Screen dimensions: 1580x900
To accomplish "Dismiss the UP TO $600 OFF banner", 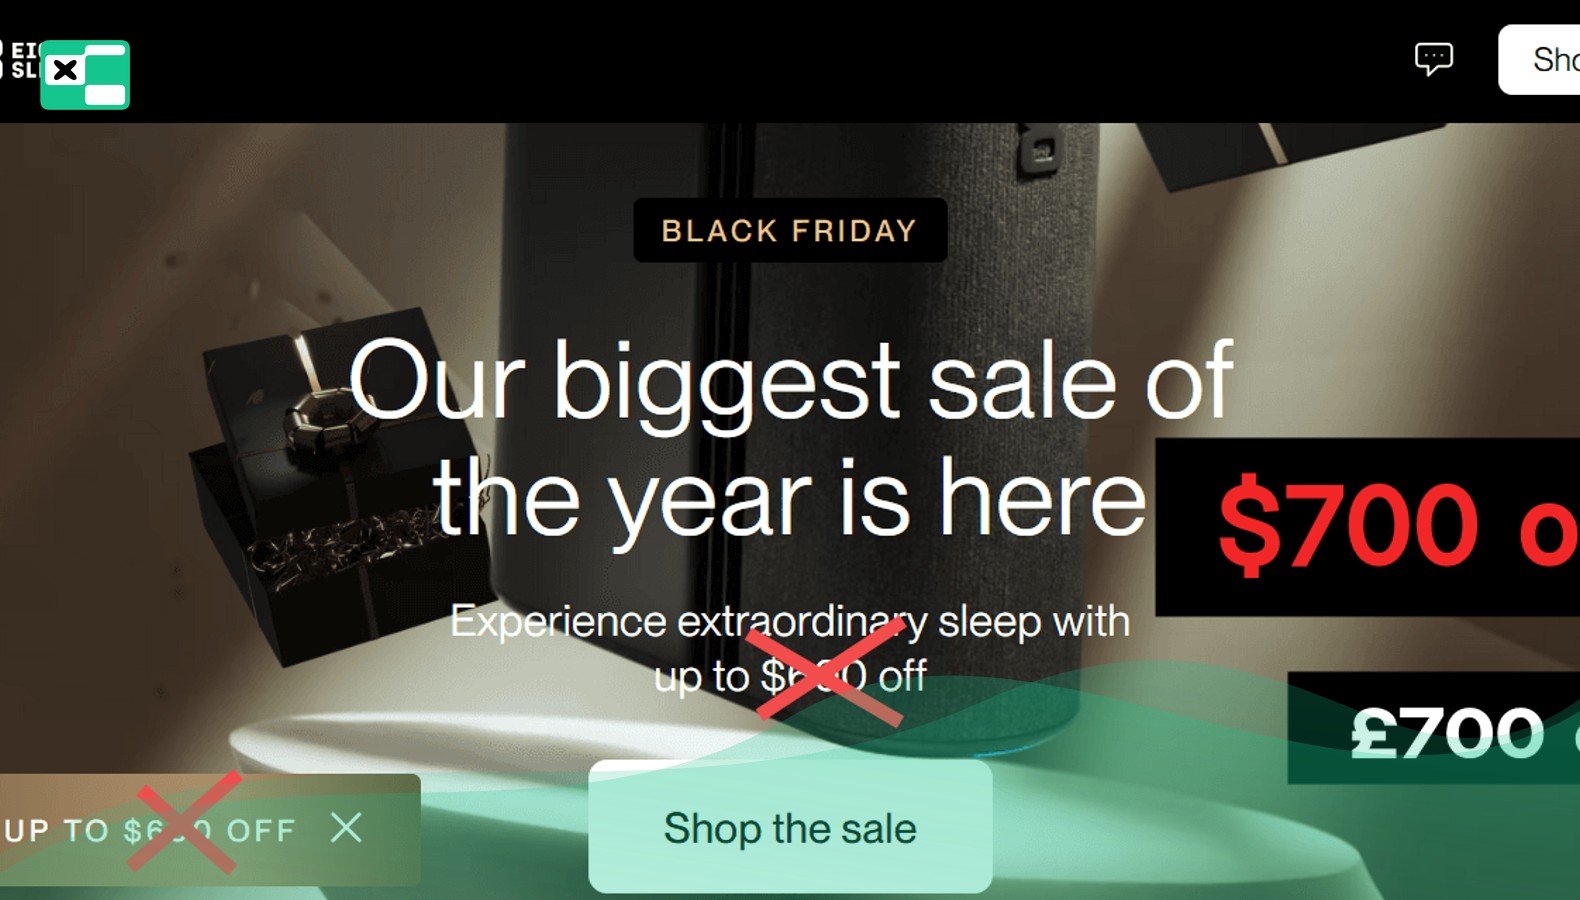I will pyautogui.click(x=346, y=828).
